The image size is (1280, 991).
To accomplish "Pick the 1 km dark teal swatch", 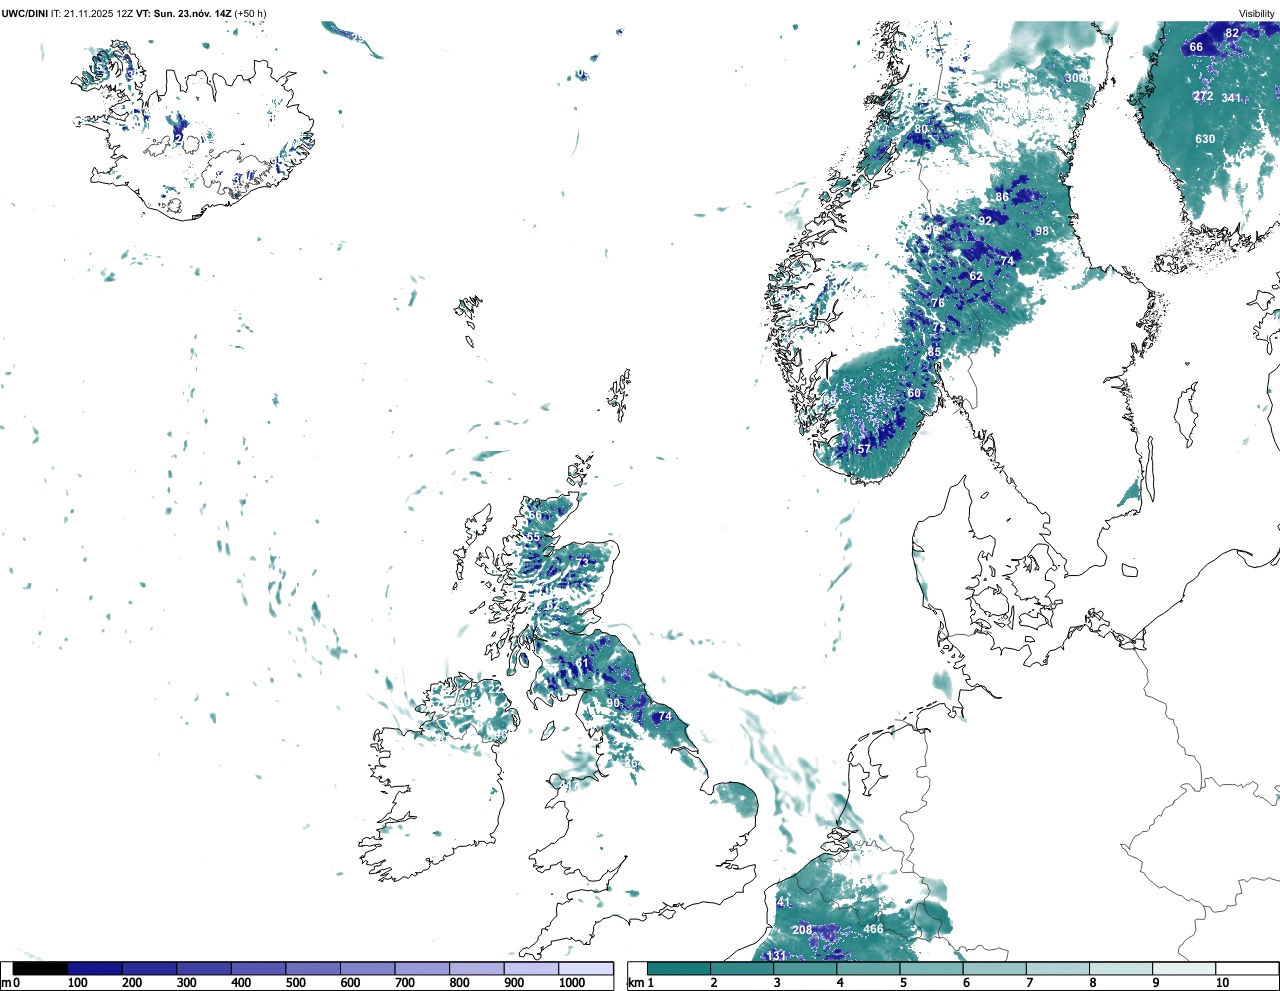I will (x=679, y=968).
